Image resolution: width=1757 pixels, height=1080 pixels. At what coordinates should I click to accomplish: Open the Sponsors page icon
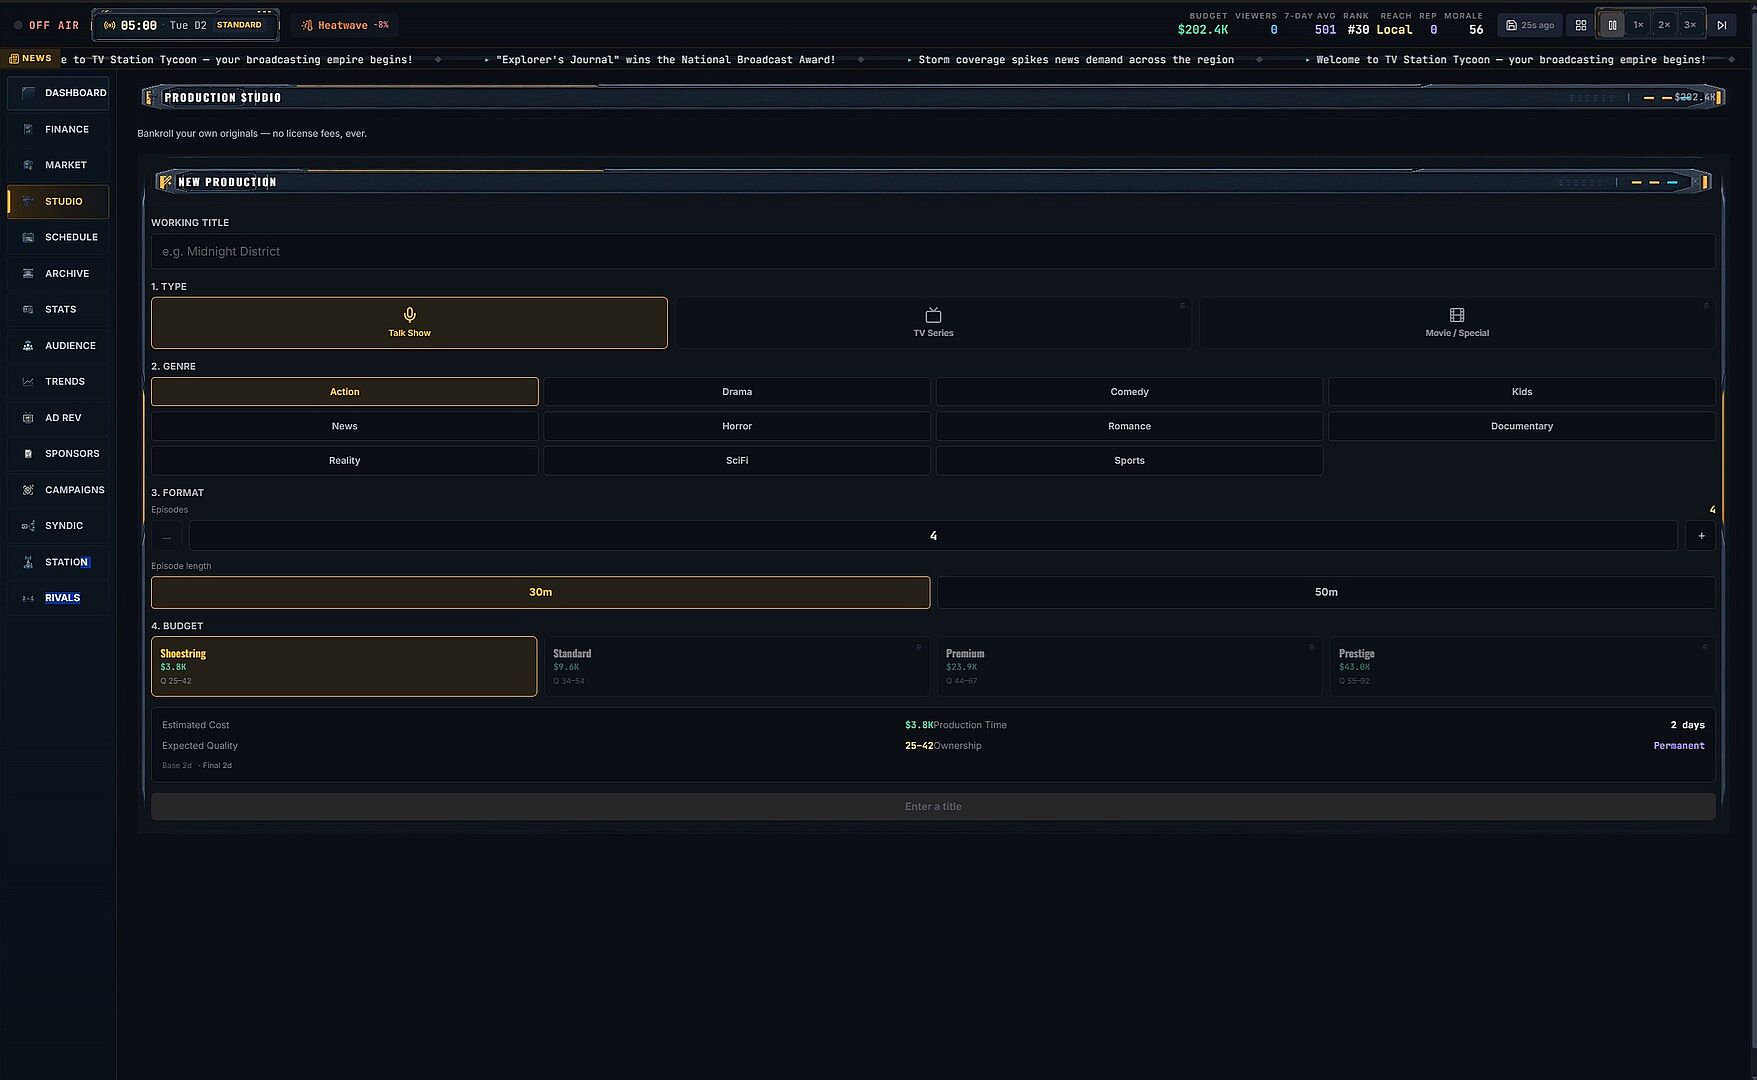click(28, 454)
